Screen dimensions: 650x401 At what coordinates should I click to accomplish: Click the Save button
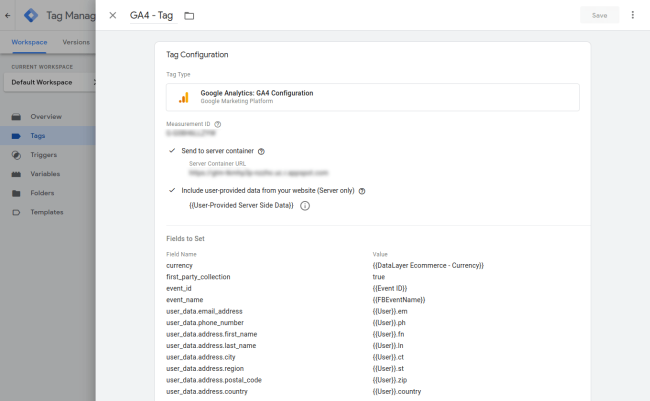[599, 16]
